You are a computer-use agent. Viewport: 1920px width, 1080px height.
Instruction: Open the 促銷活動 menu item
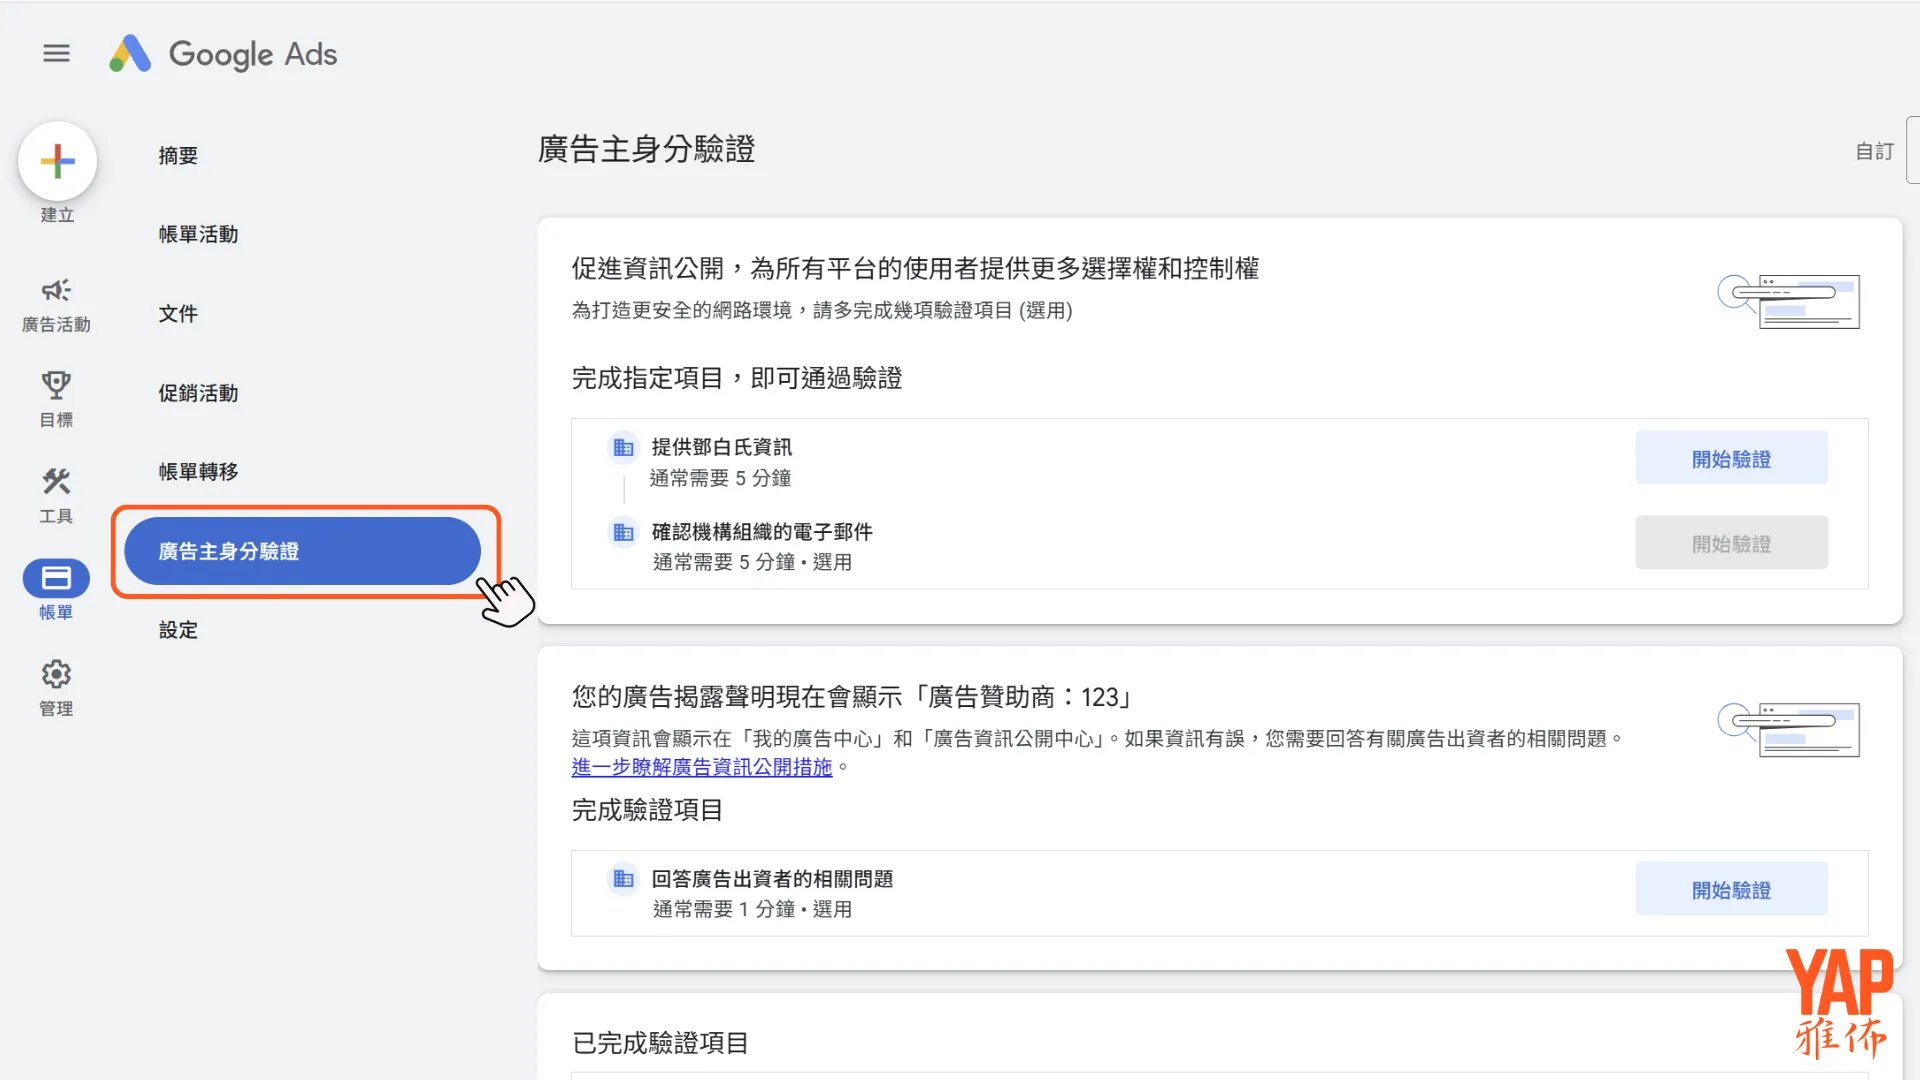click(197, 393)
